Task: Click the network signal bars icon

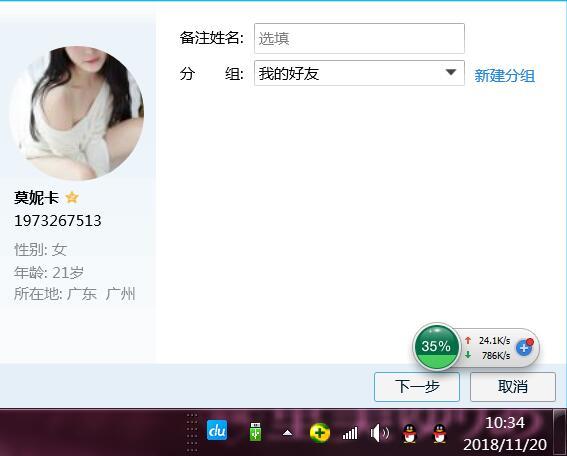Action: (x=350, y=433)
